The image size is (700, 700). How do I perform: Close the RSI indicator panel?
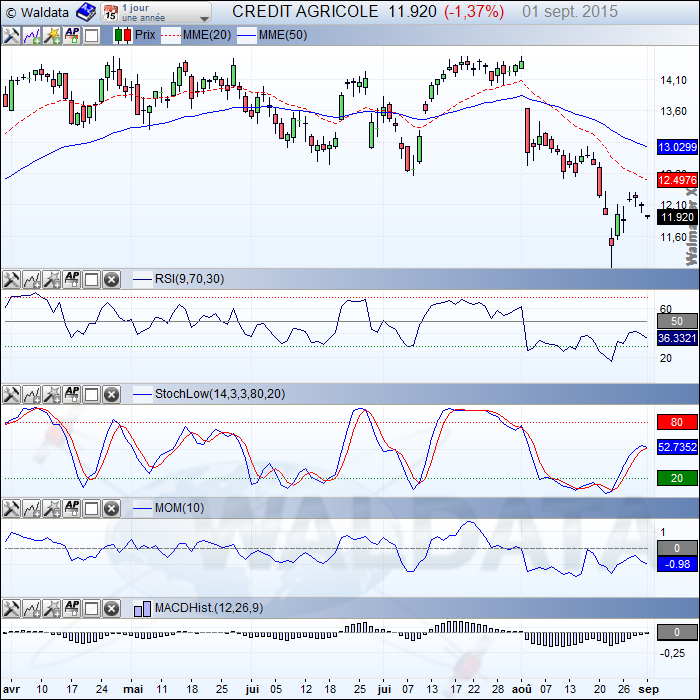click(111, 280)
